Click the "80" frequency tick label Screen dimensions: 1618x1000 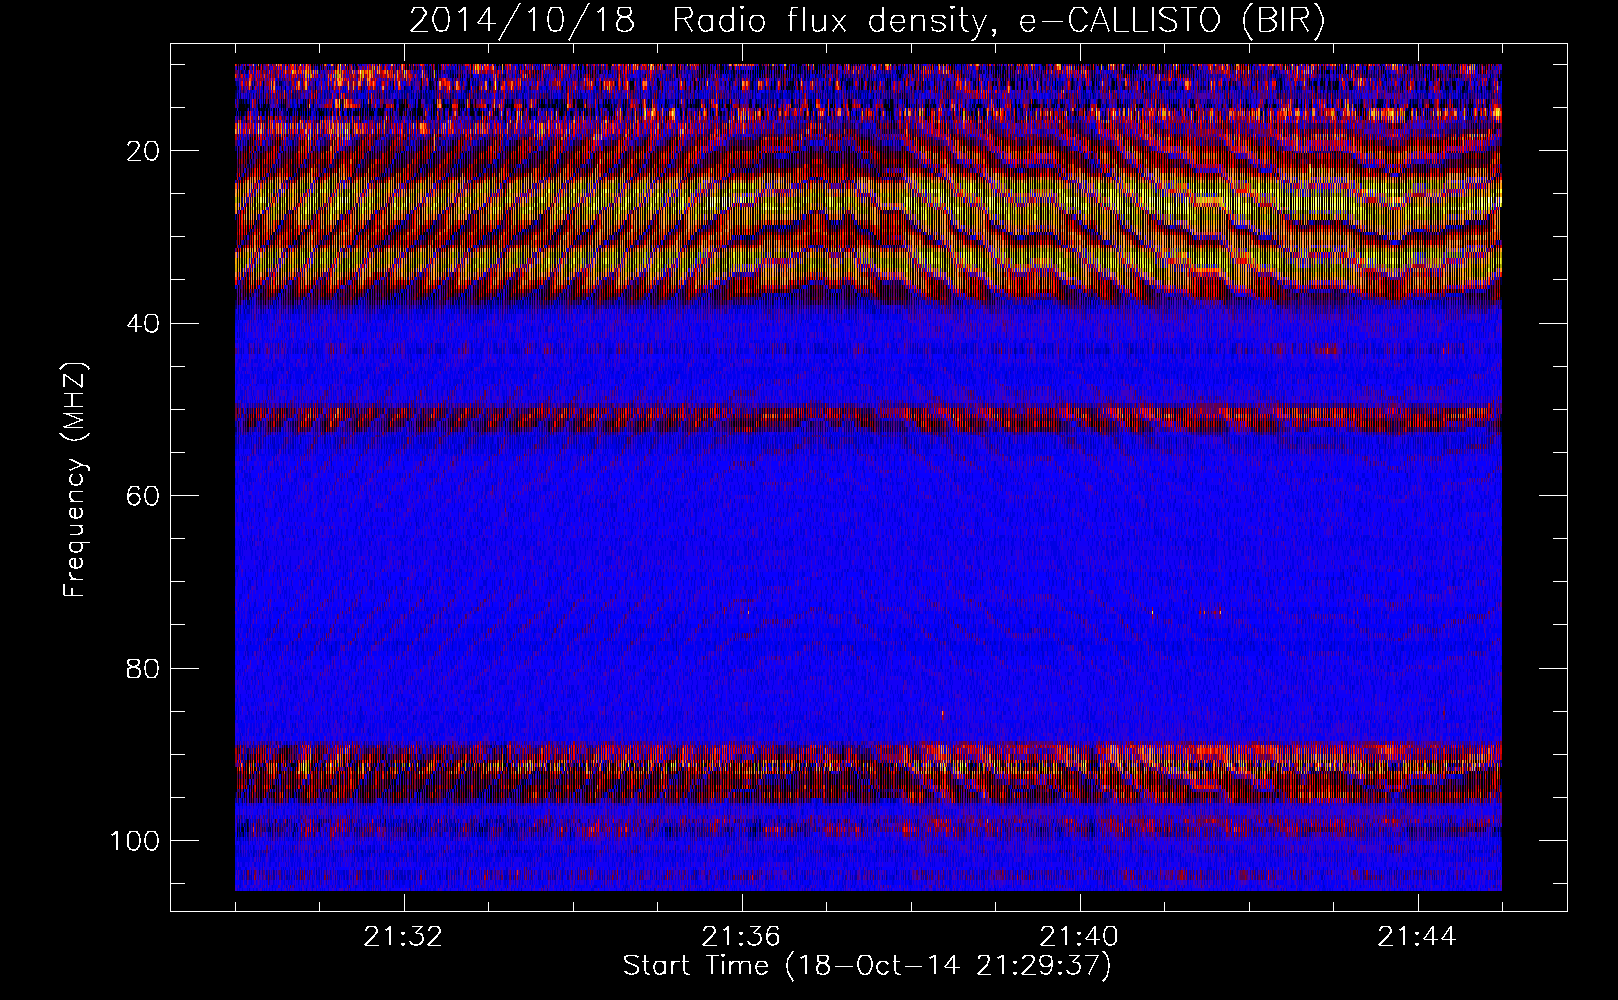[x=145, y=668]
